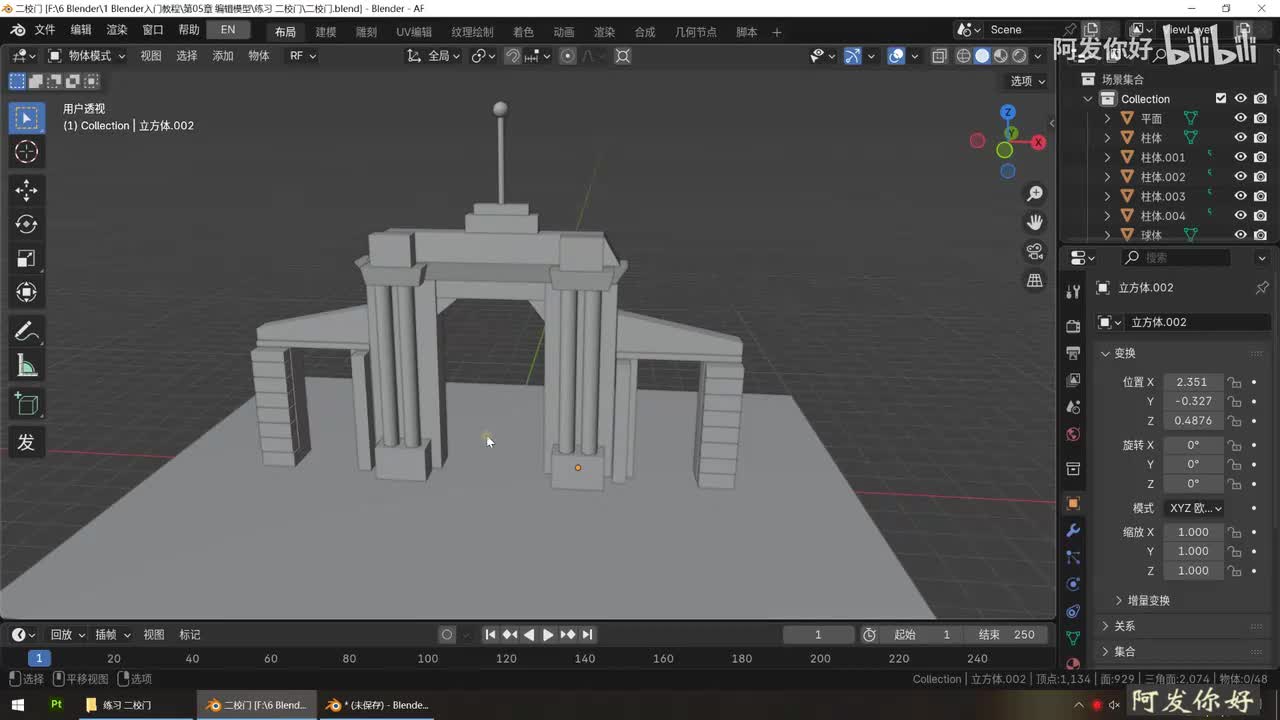1280x720 pixels.
Task: Select the Move tool in left toolbar
Action: tap(27, 190)
